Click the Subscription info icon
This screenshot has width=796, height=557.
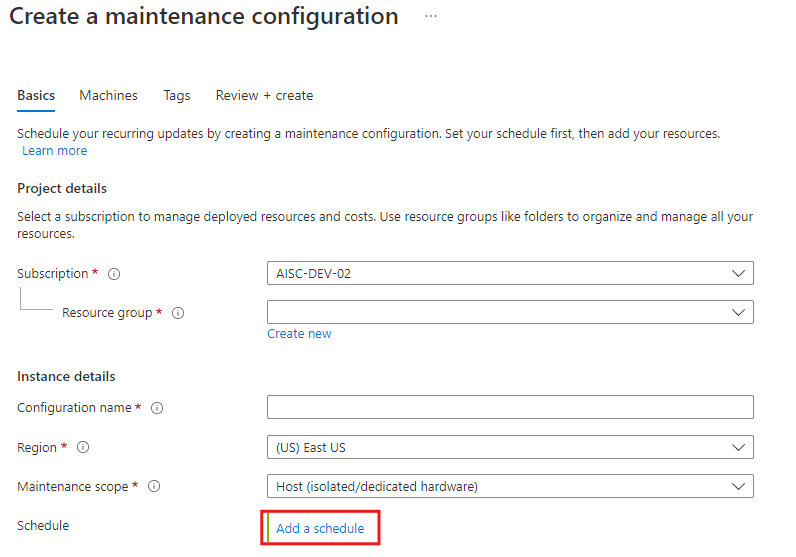[x=114, y=274]
